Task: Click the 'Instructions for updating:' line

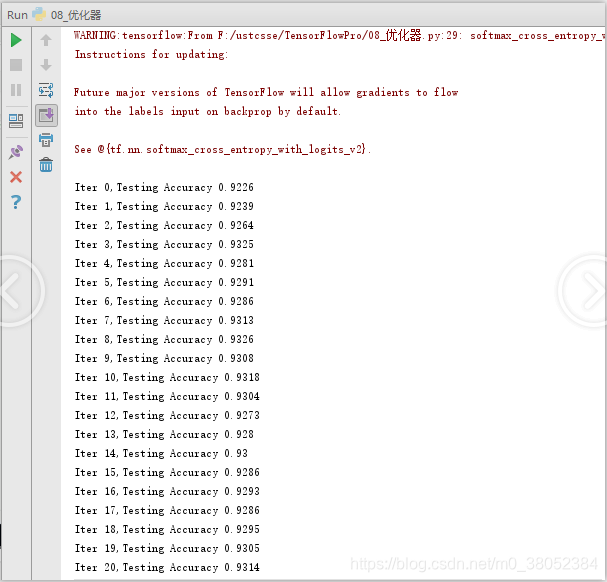Action: point(151,55)
